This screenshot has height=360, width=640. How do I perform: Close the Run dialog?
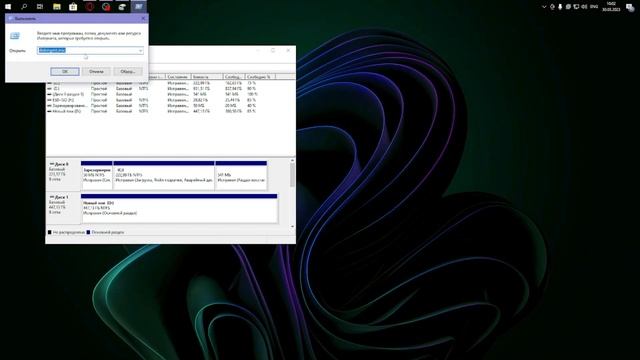coord(143,18)
